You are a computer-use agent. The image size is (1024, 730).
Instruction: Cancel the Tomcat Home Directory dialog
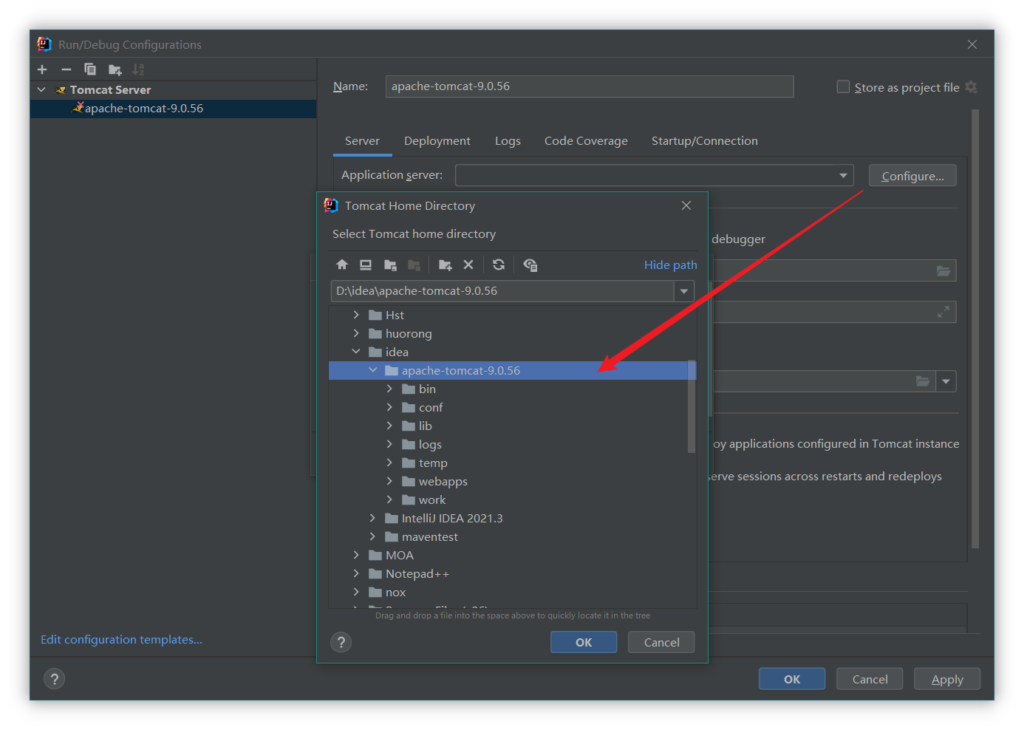click(x=661, y=643)
